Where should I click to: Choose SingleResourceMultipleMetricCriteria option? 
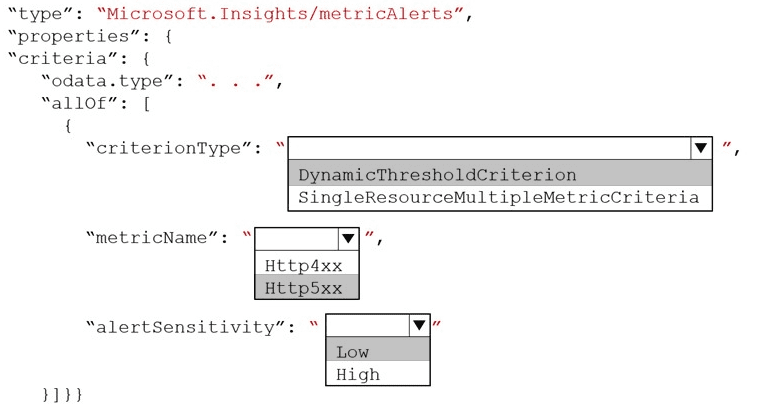point(500,198)
